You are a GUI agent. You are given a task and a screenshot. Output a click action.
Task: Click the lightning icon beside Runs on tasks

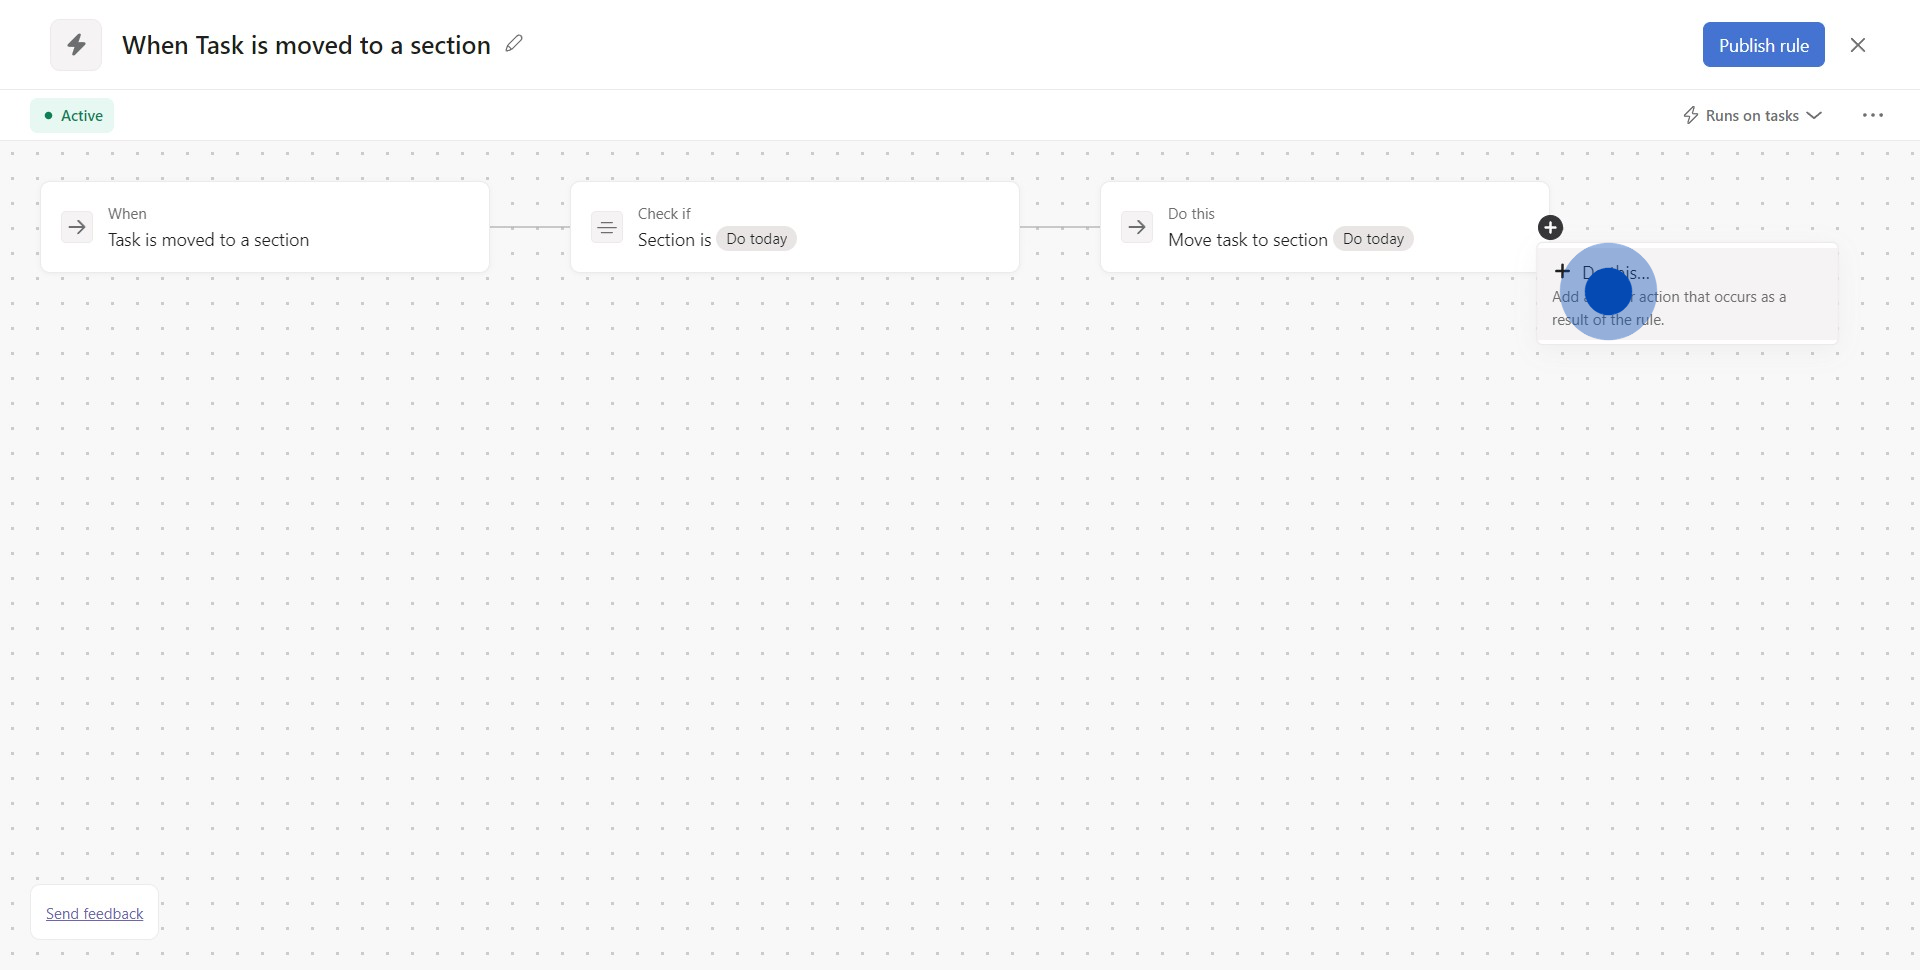pos(1690,116)
